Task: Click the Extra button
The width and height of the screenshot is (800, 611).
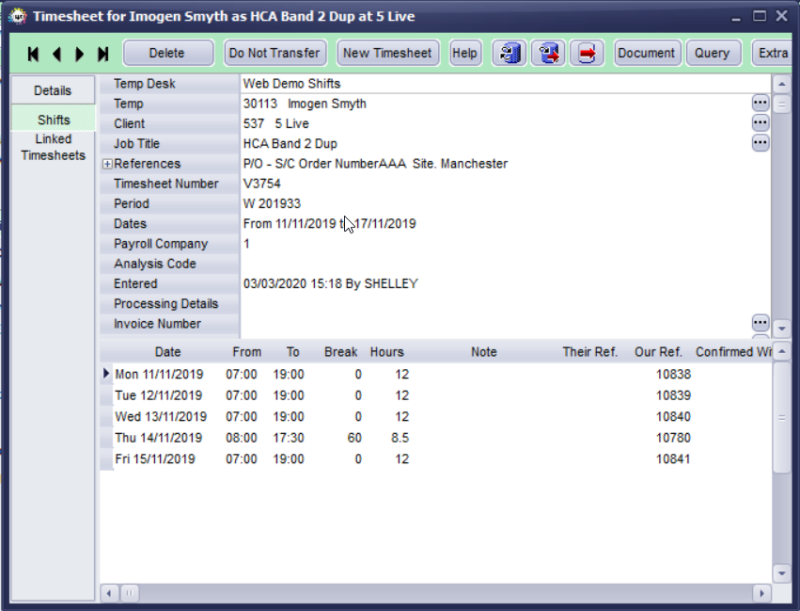Action: point(772,53)
